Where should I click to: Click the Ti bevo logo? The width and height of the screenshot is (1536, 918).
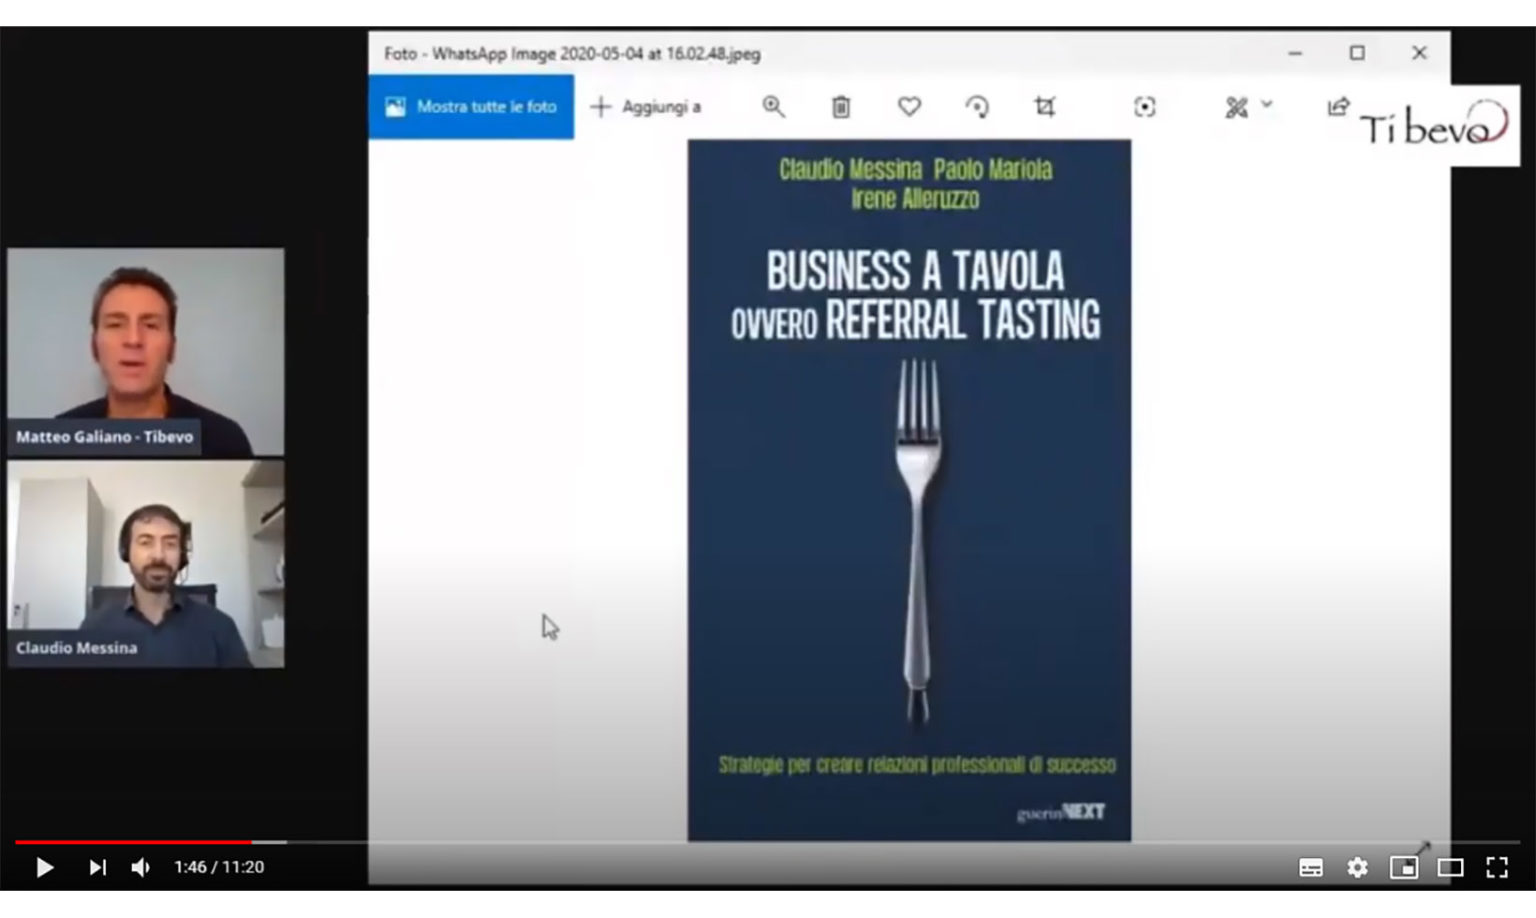[1435, 125]
